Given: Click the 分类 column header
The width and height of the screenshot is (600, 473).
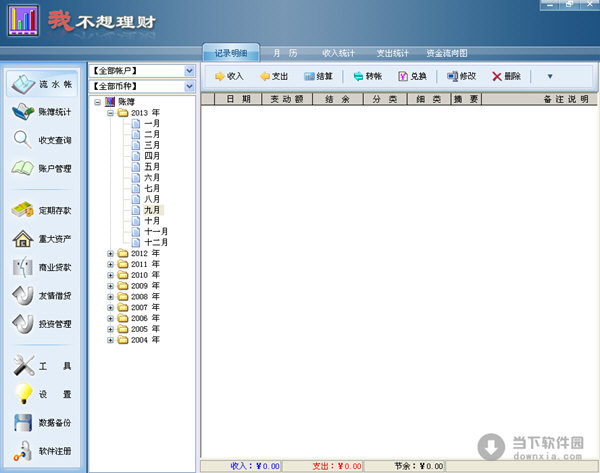Looking at the screenshot, I should pos(385,99).
